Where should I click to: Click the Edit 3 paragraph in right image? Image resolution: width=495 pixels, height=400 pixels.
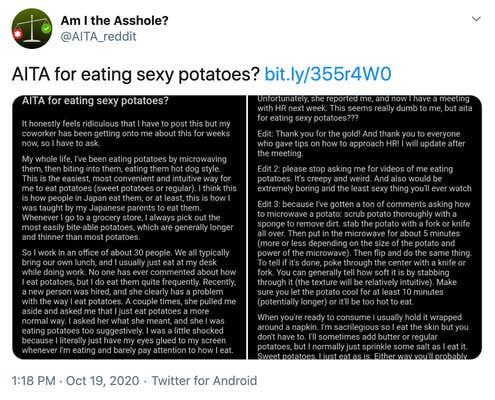coord(365,253)
